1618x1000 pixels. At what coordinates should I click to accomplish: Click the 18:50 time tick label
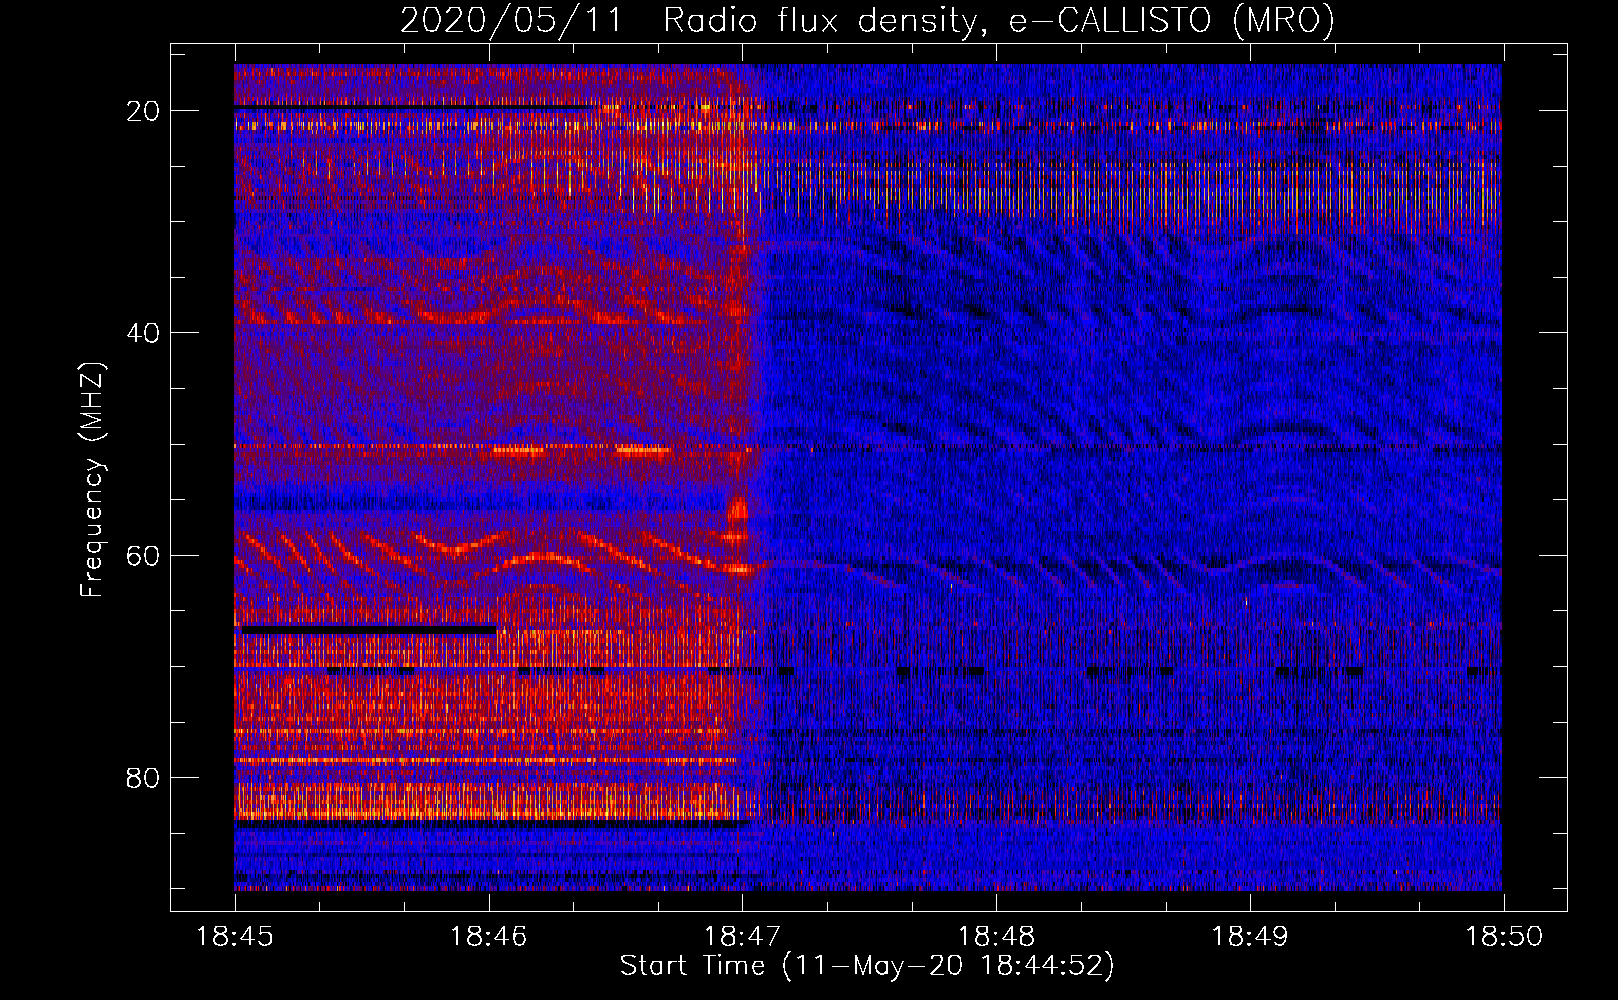pos(1503,937)
